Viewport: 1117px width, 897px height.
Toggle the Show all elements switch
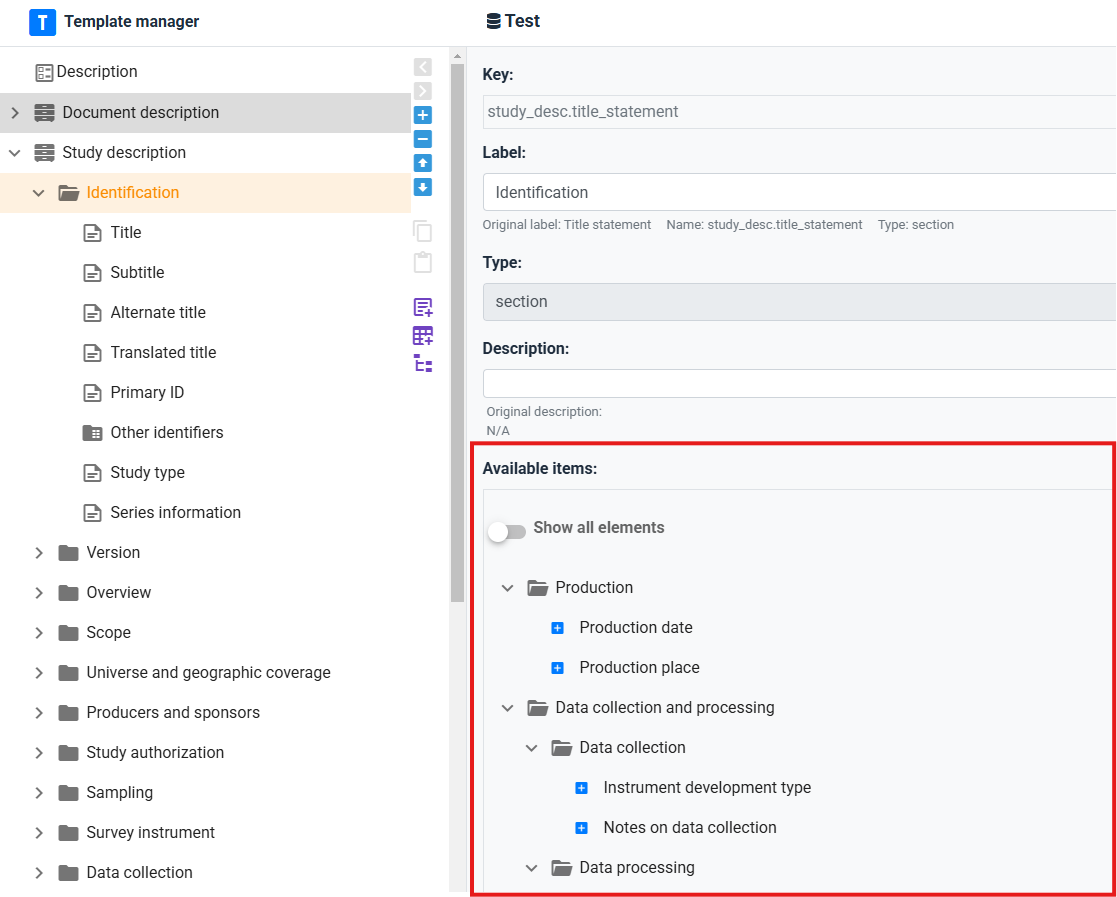pos(507,531)
